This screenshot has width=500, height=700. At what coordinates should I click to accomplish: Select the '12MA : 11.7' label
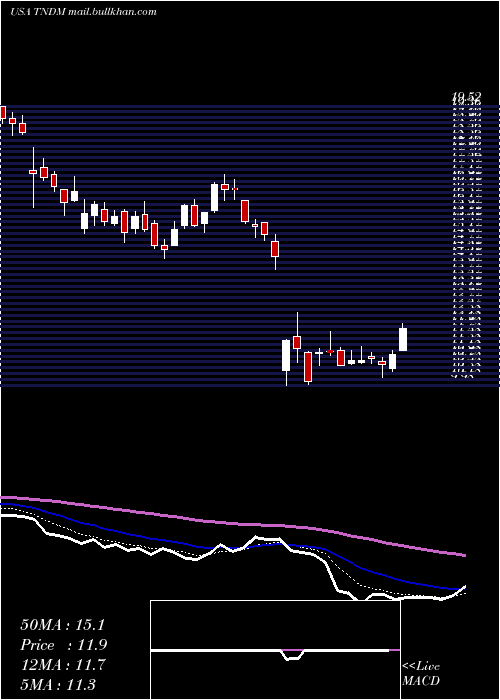[63, 665]
